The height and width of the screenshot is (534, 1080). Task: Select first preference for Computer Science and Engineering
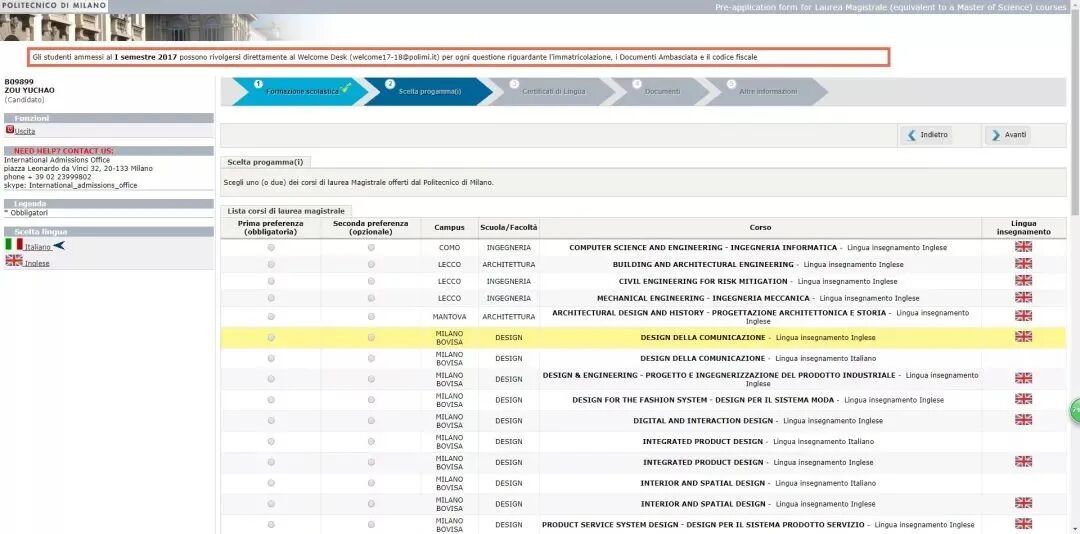(x=271, y=247)
